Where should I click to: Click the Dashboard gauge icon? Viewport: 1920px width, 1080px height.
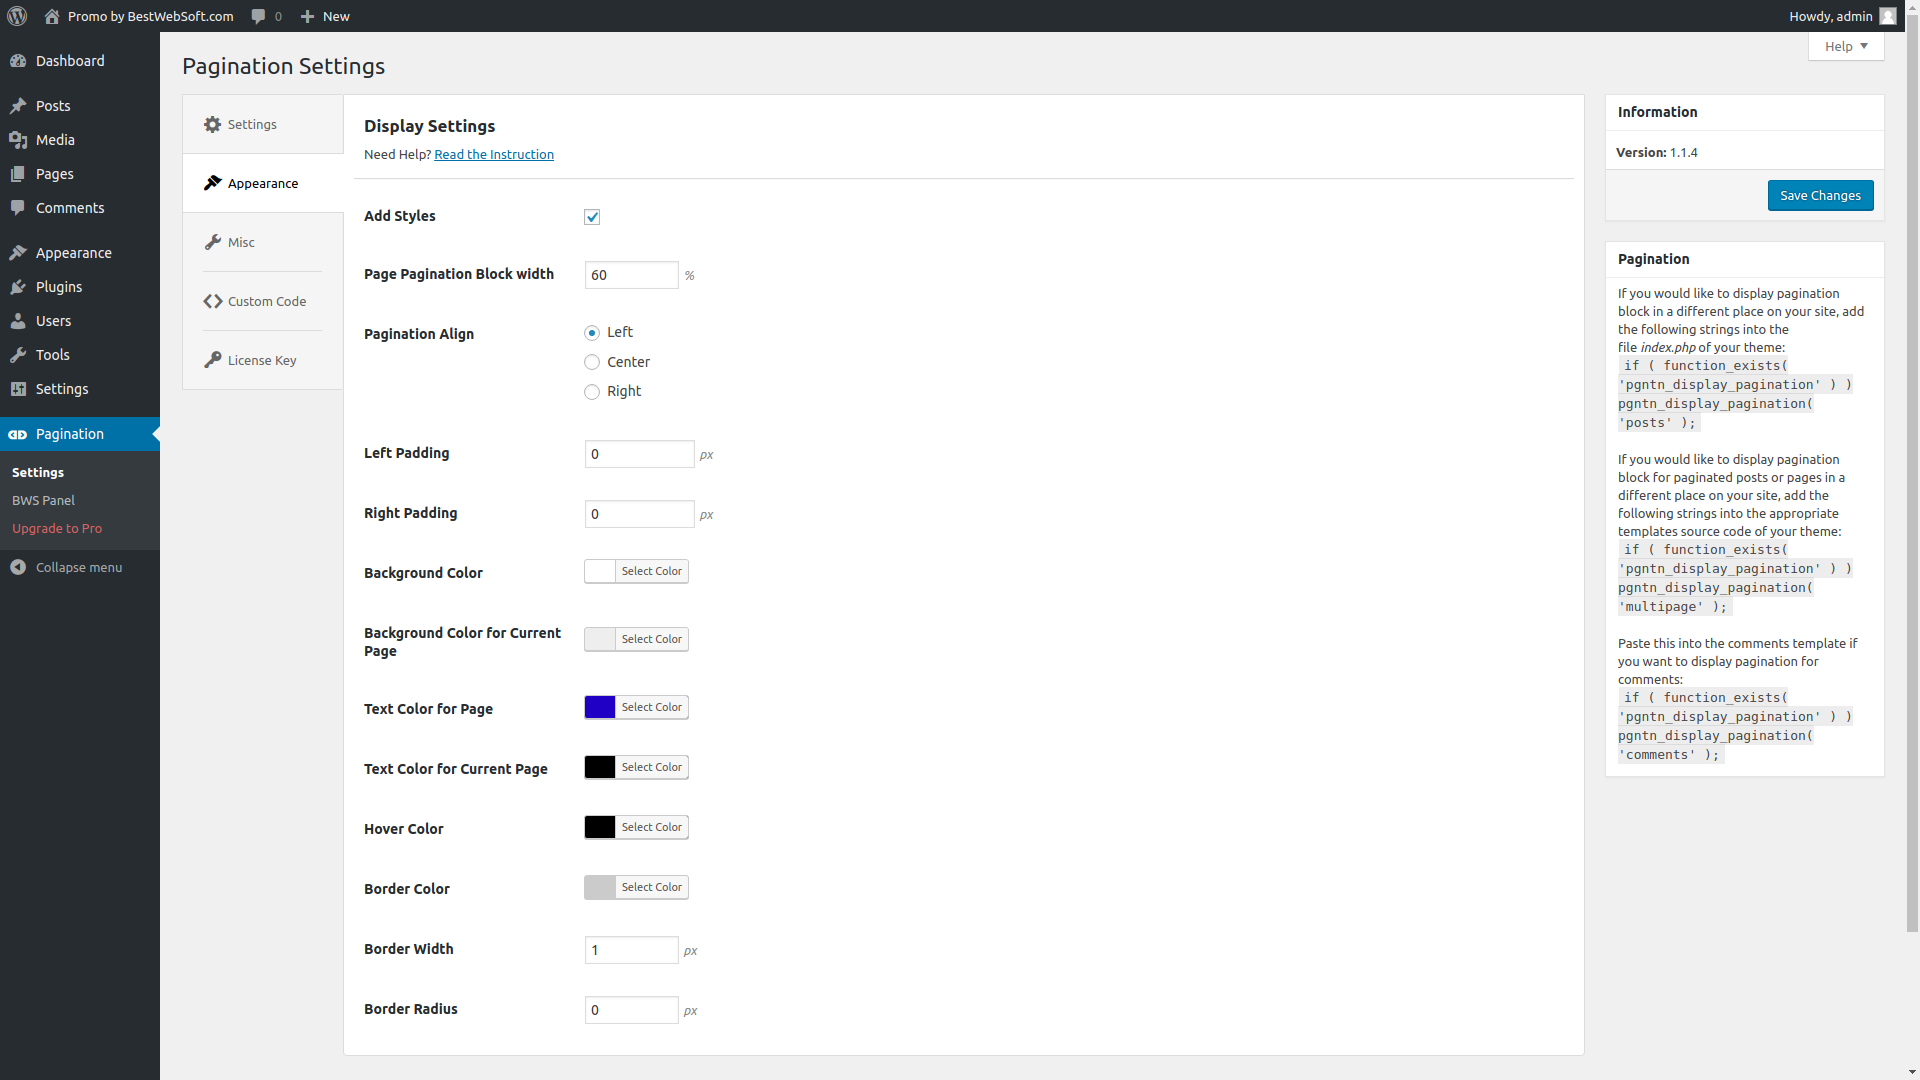click(x=18, y=61)
